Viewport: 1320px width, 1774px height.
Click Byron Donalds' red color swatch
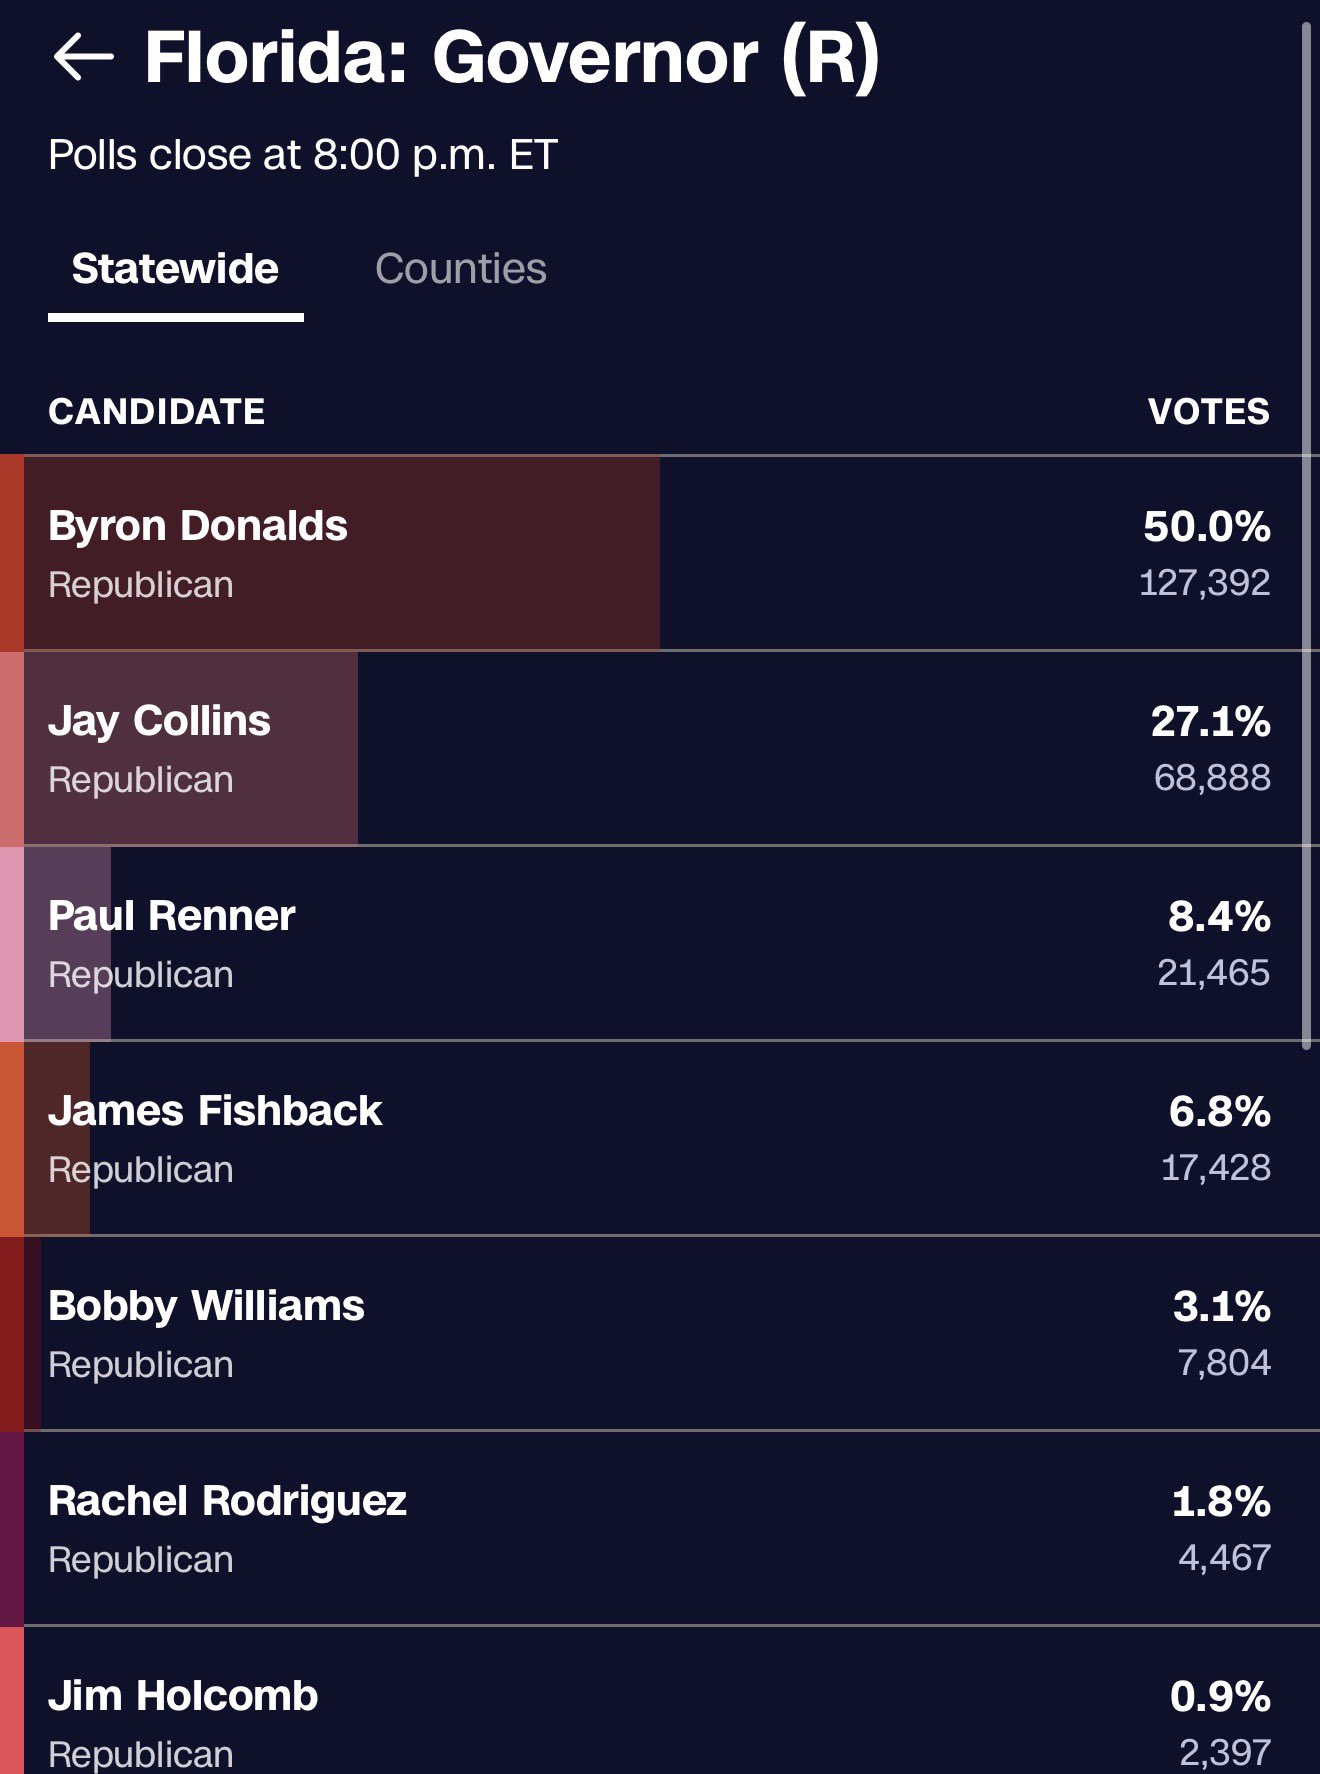(x=12, y=553)
